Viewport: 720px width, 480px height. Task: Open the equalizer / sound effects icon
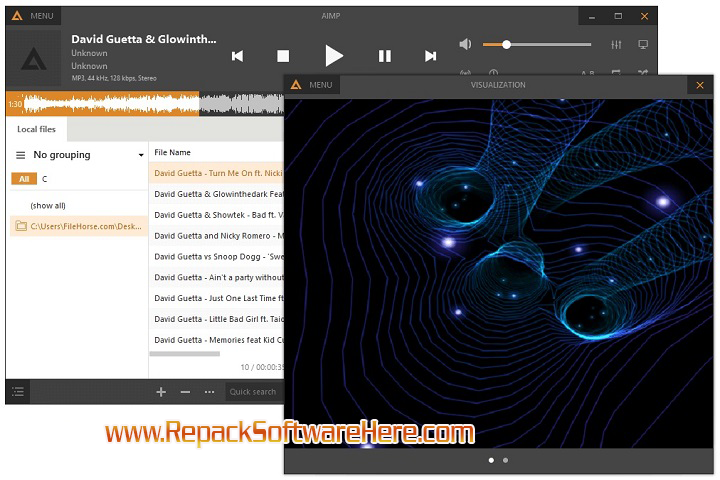point(616,45)
